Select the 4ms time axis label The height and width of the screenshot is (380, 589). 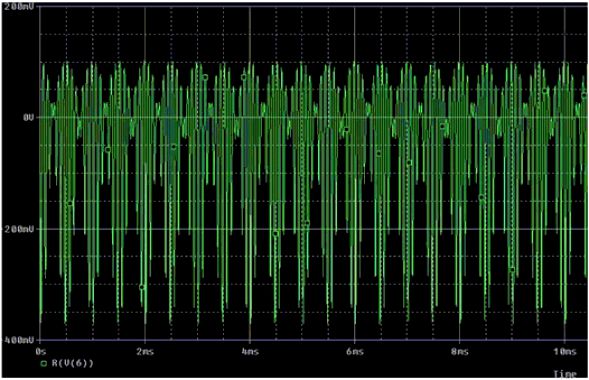pyautogui.click(x=250, y=352)
